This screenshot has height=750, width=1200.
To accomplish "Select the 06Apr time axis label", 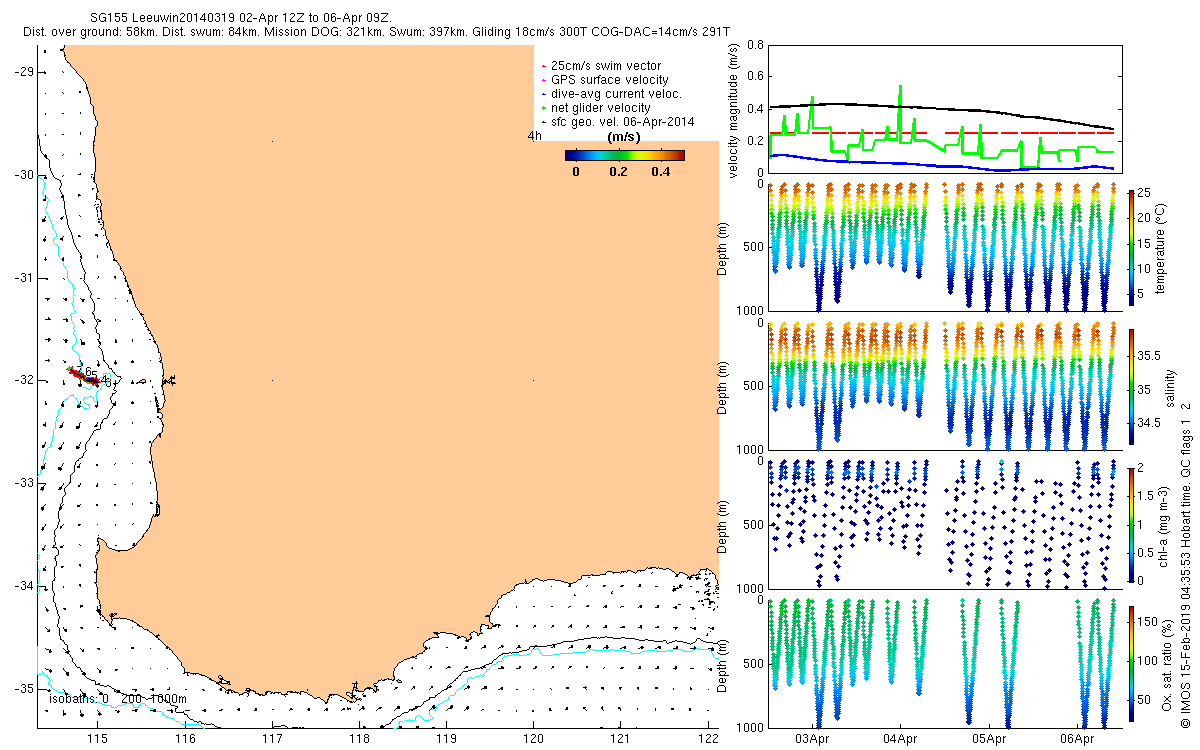I will 1078,739.
